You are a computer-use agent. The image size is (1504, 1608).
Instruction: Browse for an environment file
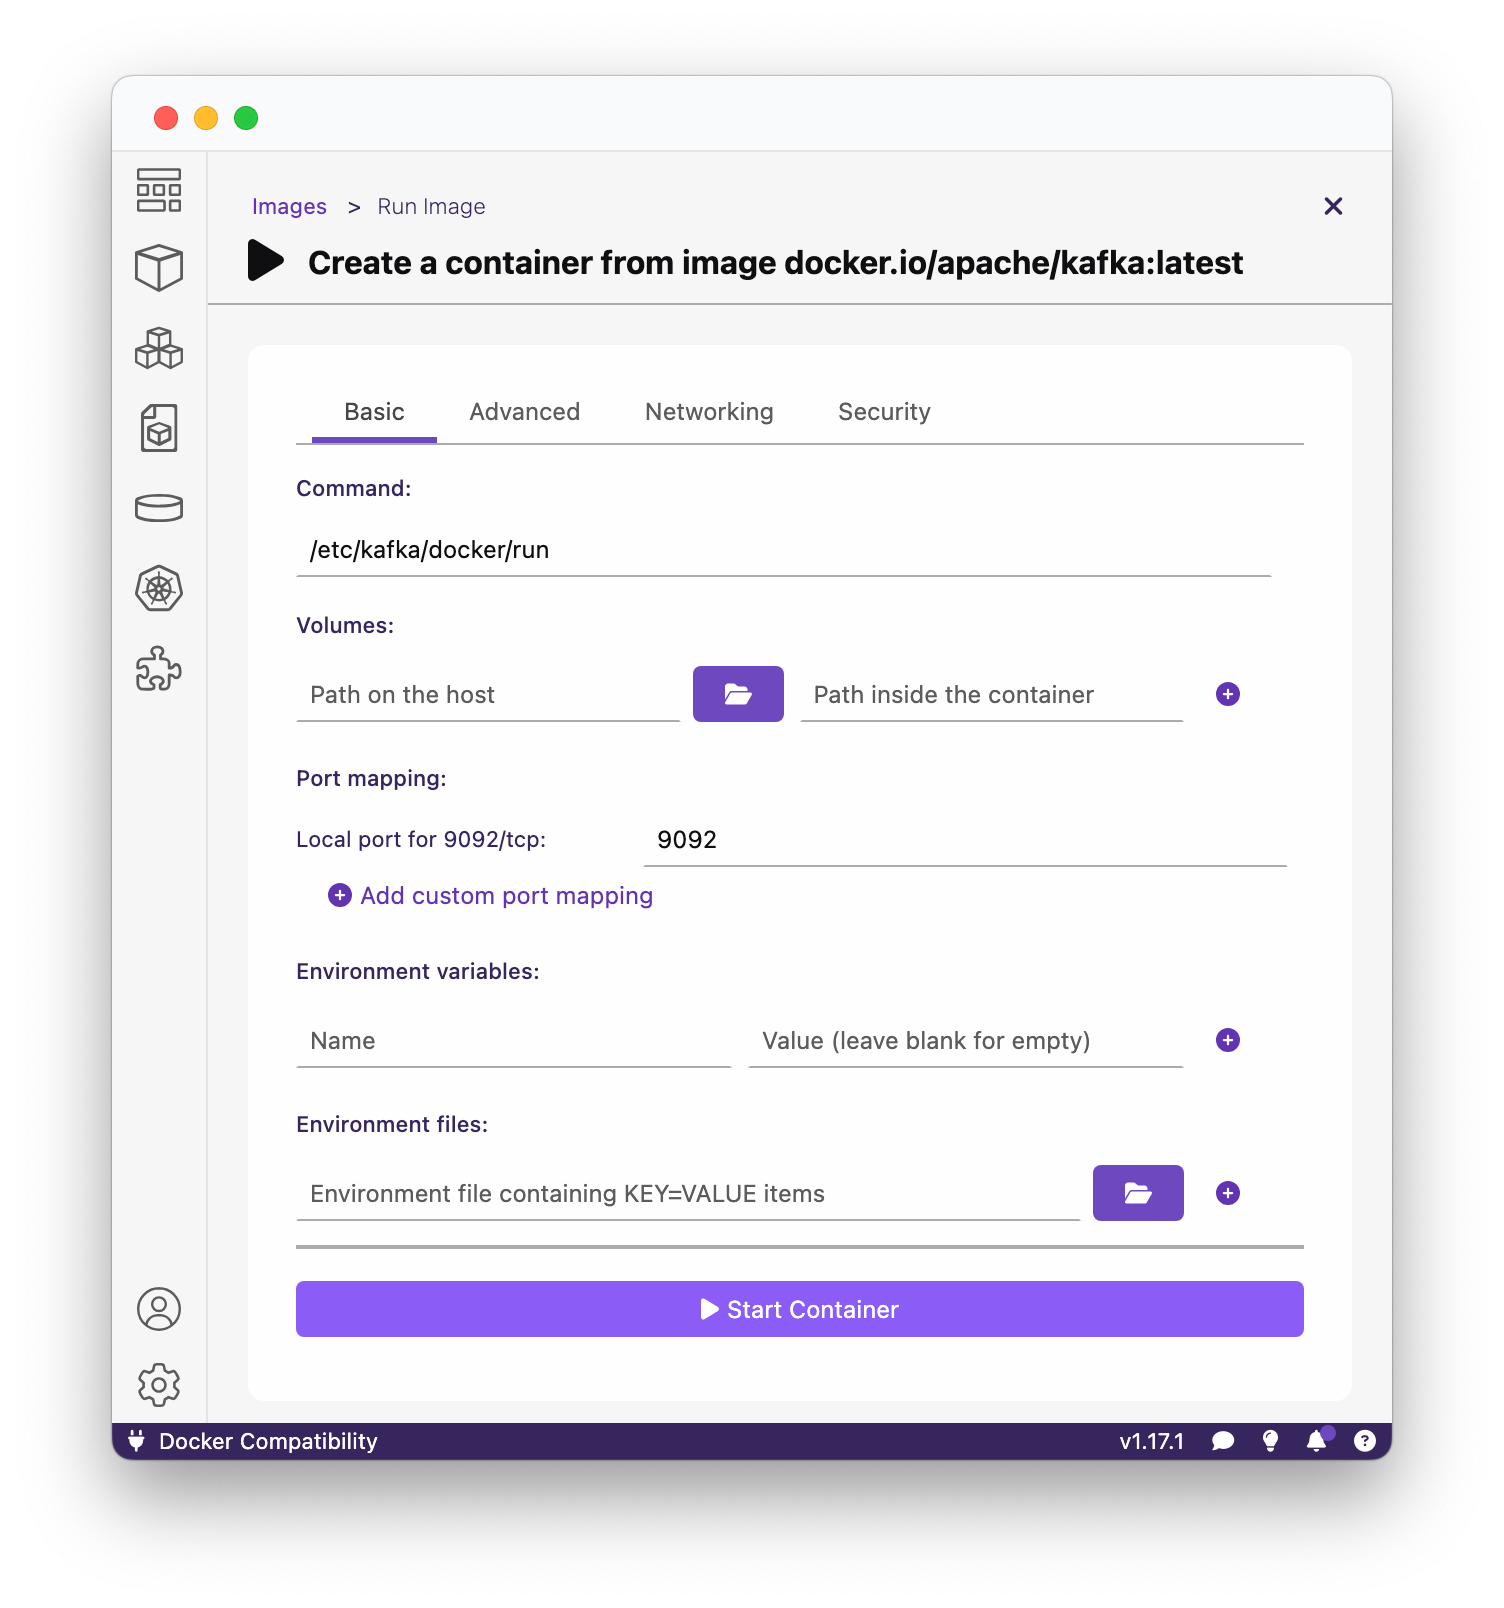coord(1138,1193)
